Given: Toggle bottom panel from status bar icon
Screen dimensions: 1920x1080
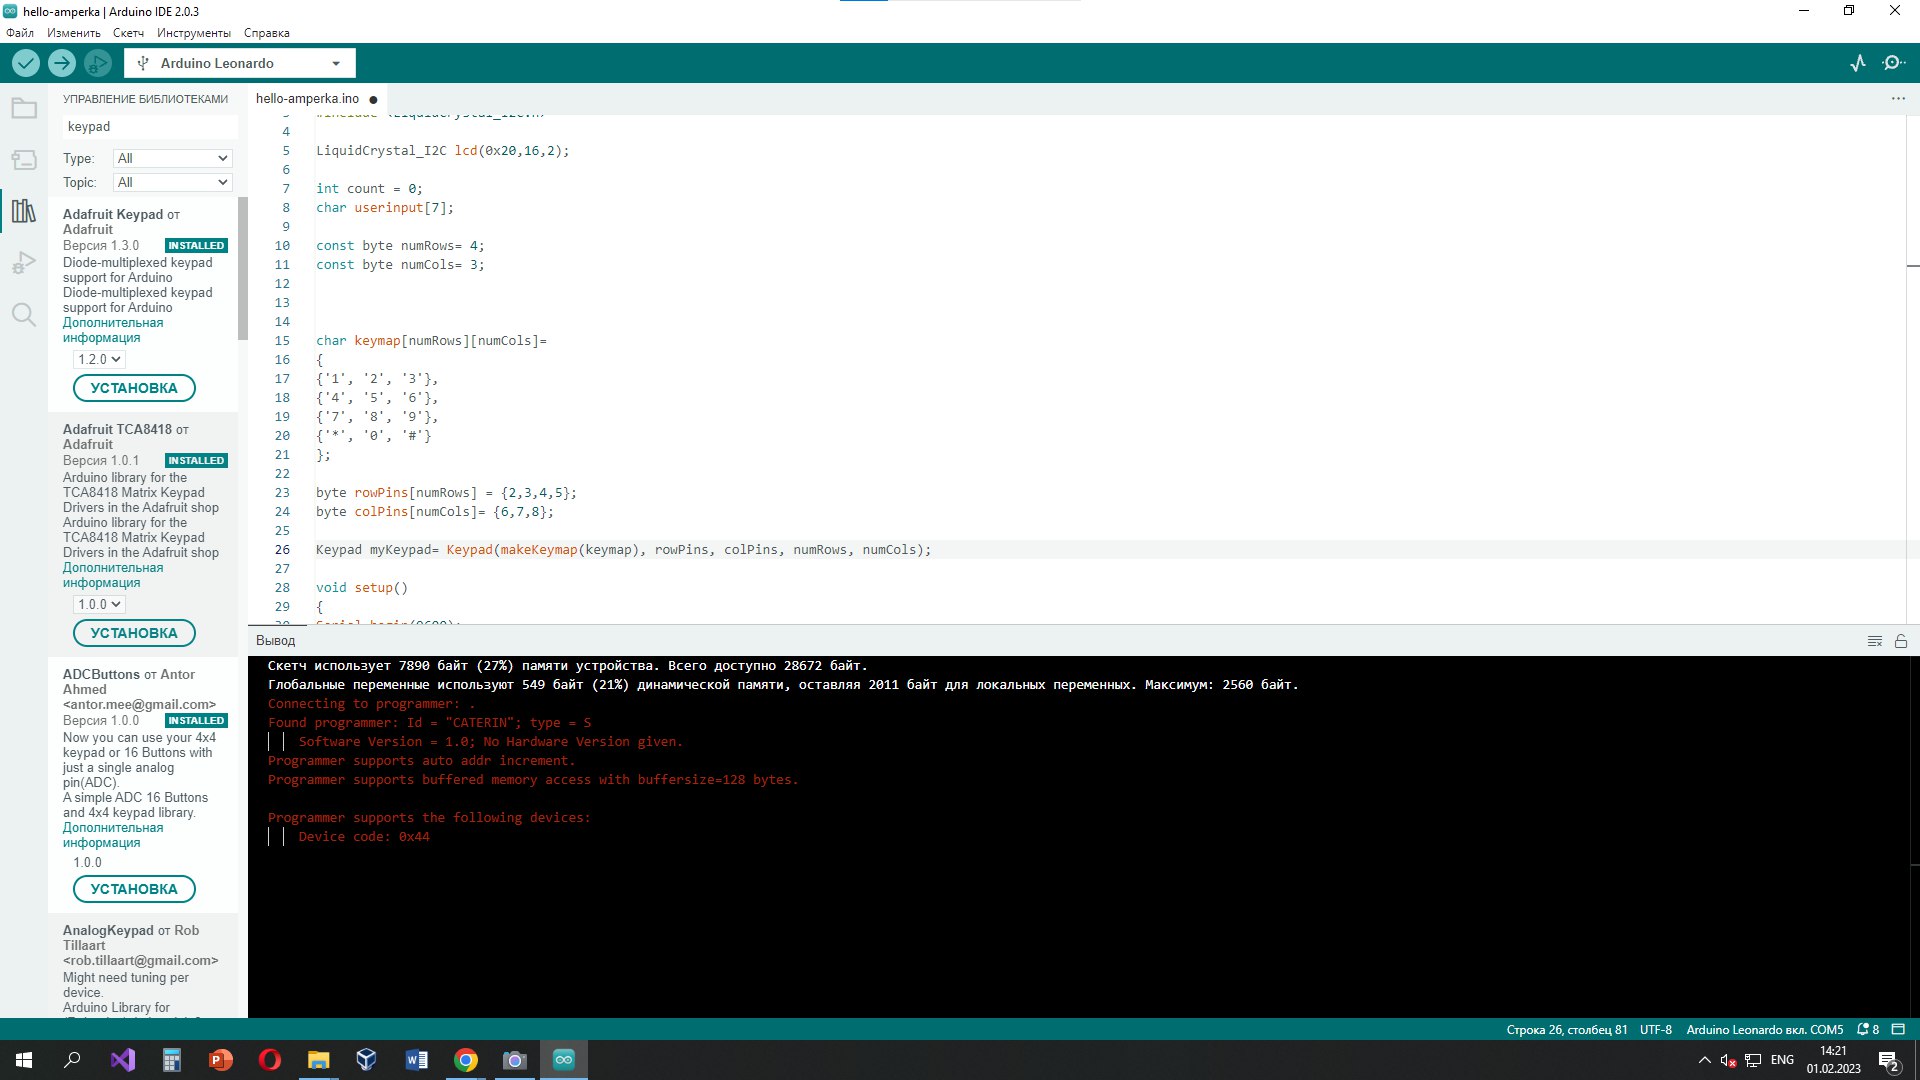Looking at the screenshot, I should coord(1898,1029).
